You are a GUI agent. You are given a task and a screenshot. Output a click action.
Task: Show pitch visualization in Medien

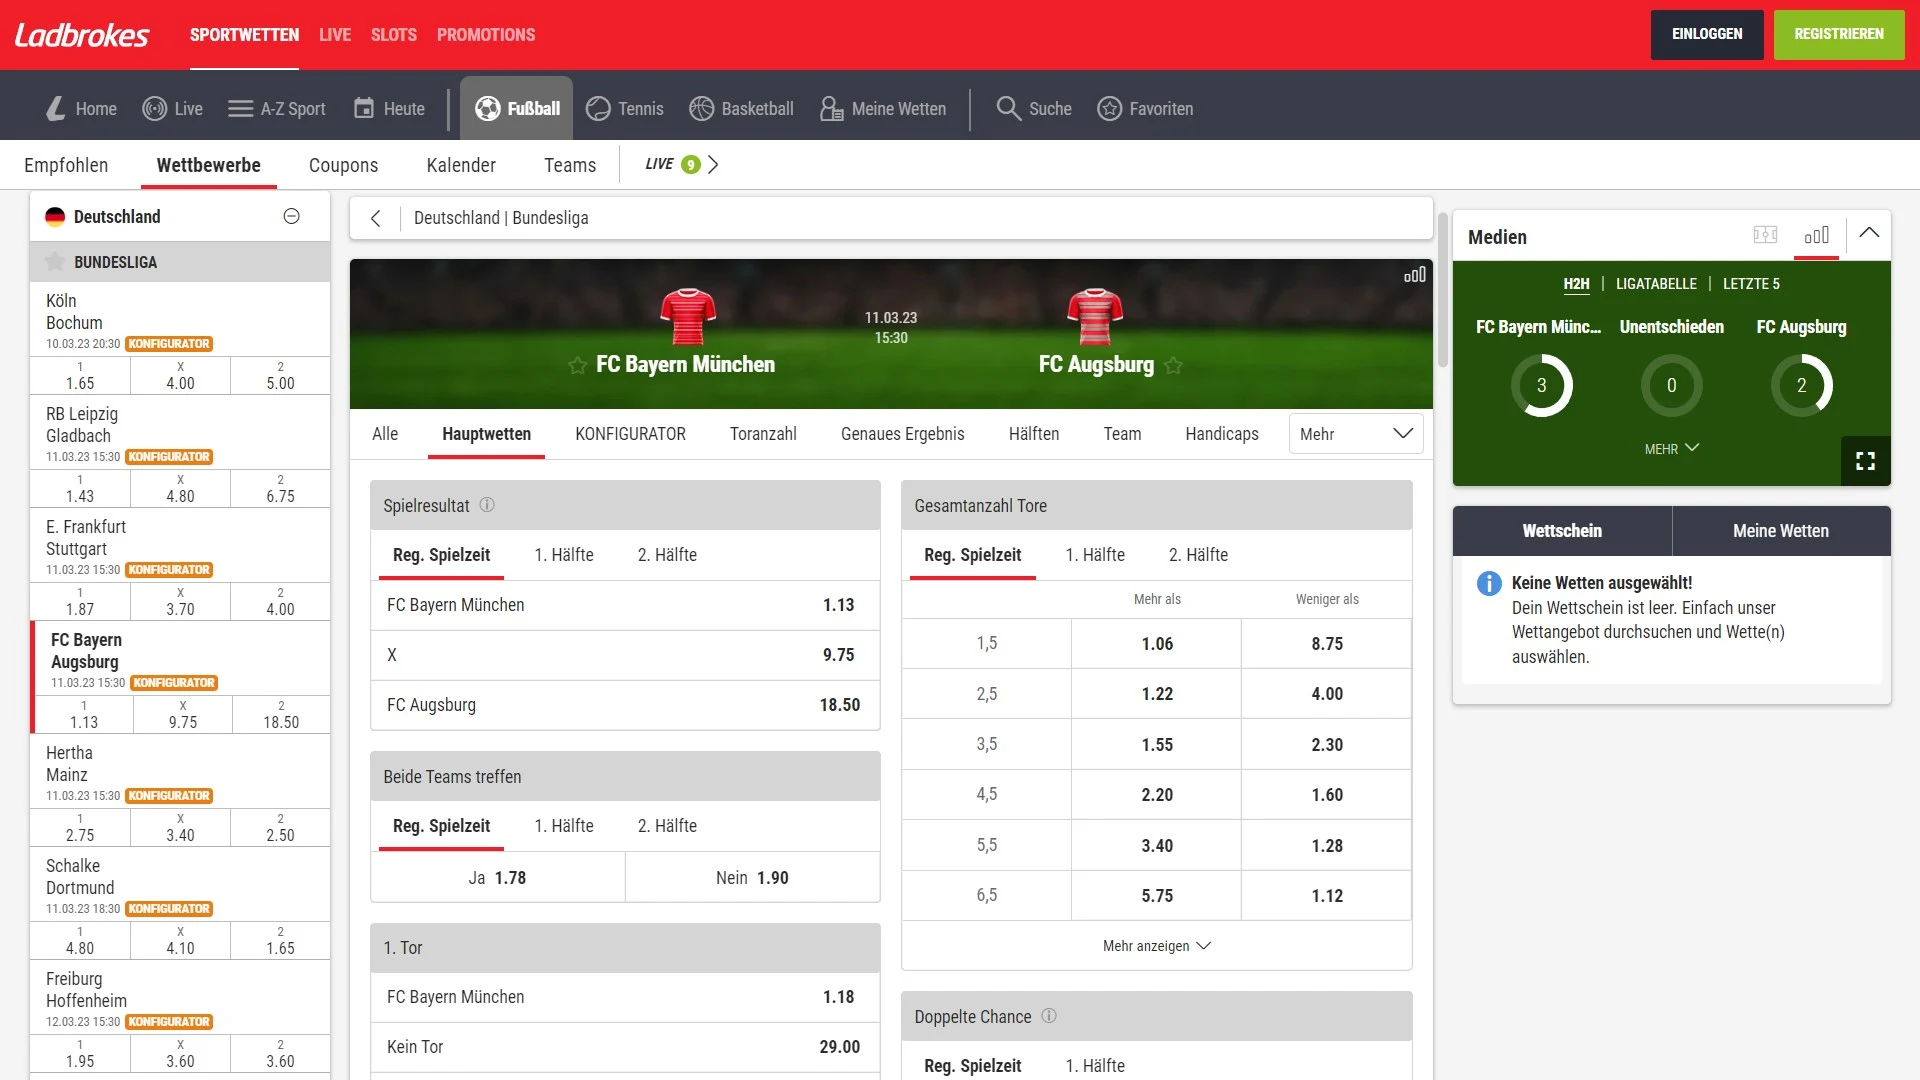[x=1765, y=235]
